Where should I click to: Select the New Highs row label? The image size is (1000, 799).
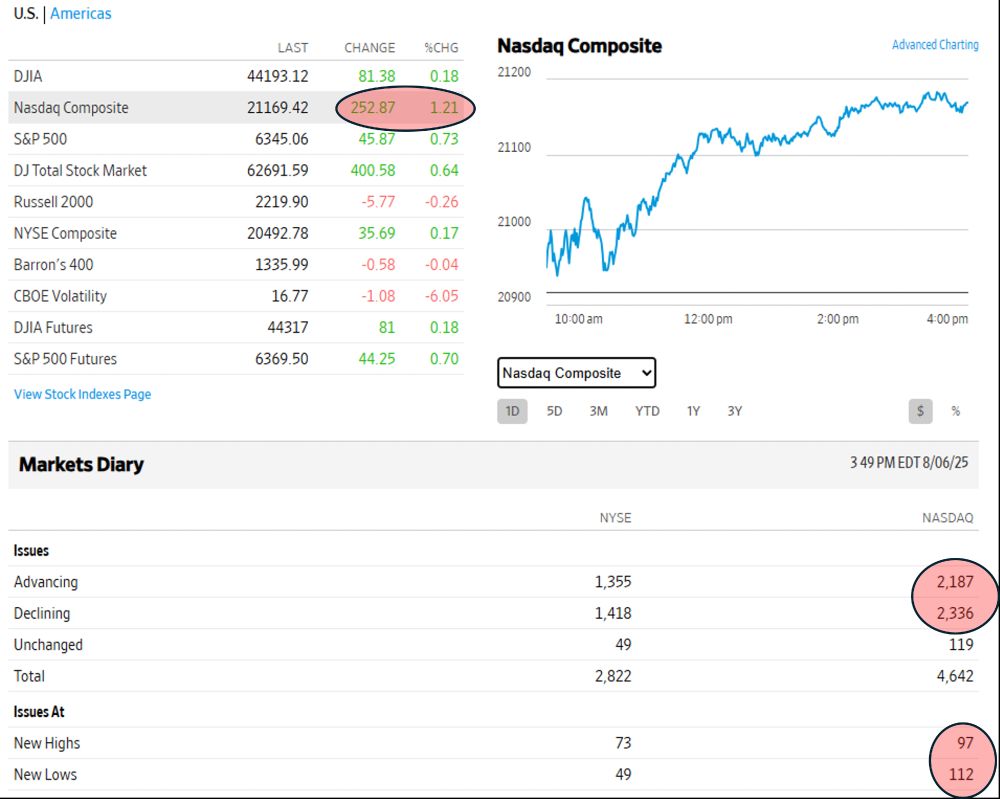(47, 744)
